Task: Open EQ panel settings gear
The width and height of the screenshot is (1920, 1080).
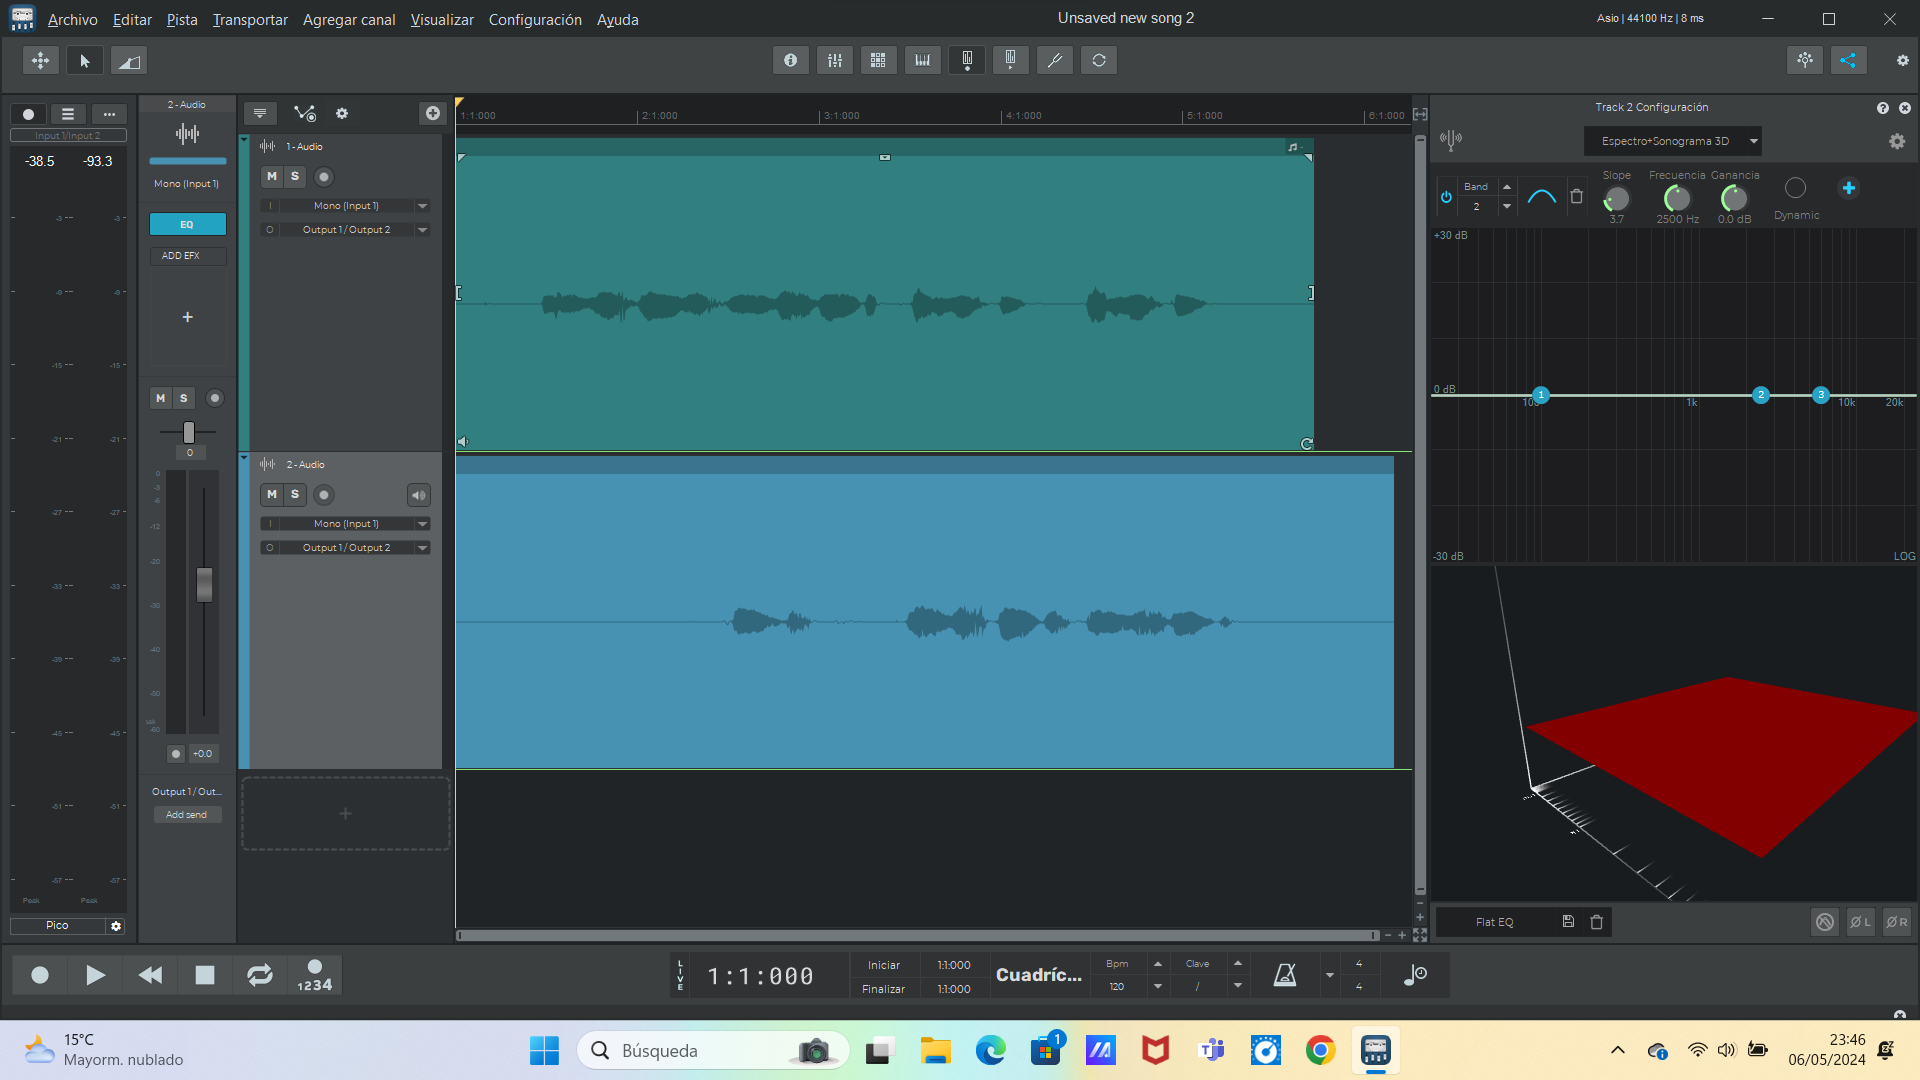Action: [1897, 142]
